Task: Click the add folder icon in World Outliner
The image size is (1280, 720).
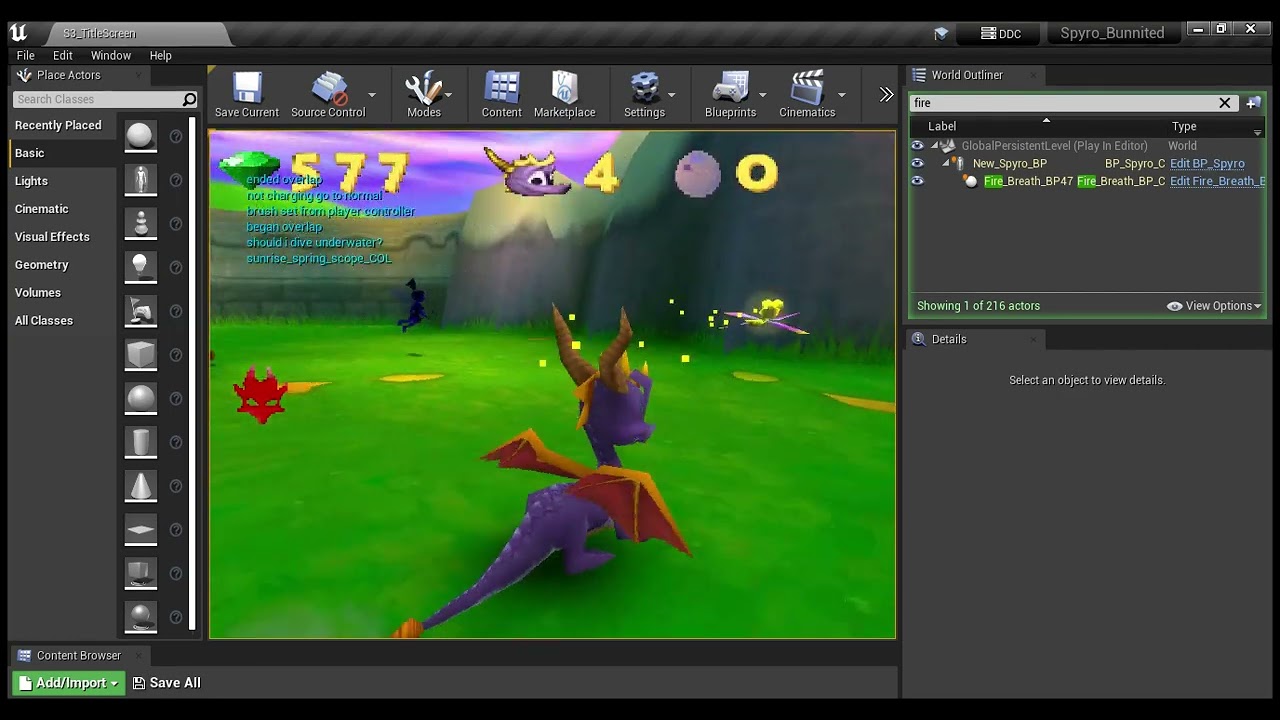Action: (x=1253, y=103)
